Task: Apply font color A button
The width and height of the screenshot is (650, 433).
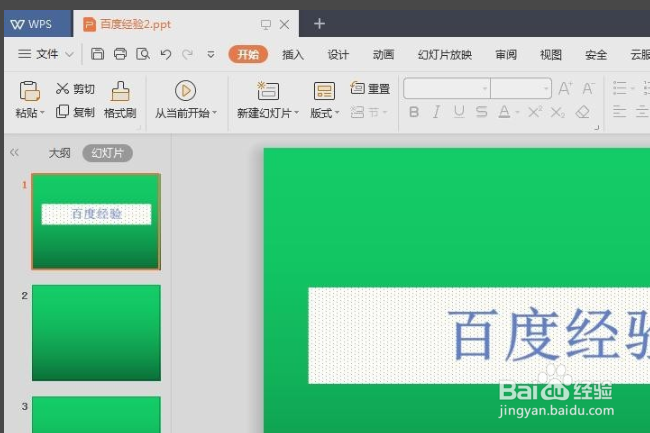Action: tap(504, 112)
